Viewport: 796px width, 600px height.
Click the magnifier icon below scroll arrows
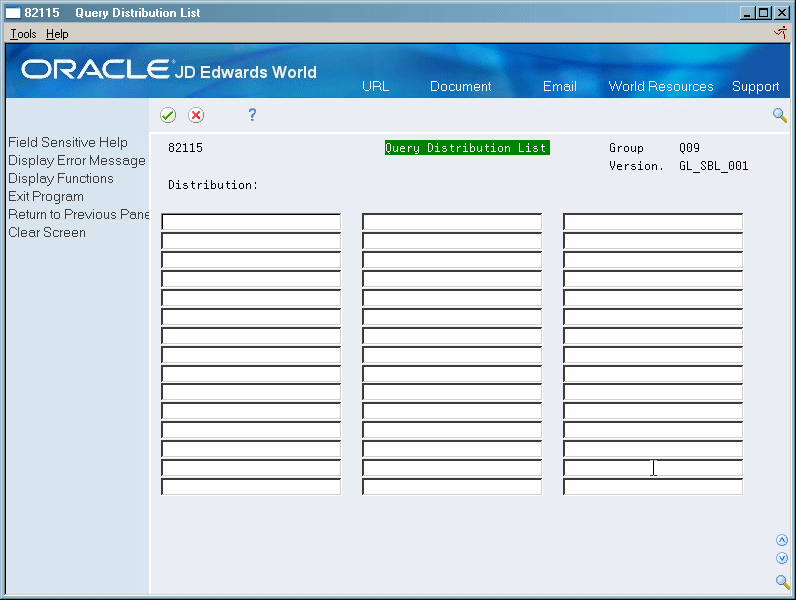(x=782, y=581)
